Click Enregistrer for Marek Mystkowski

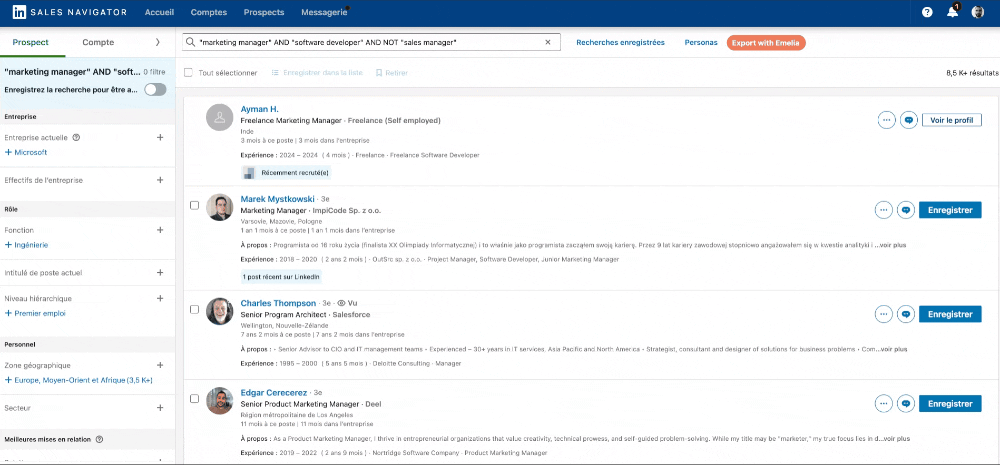pos(950,210)
